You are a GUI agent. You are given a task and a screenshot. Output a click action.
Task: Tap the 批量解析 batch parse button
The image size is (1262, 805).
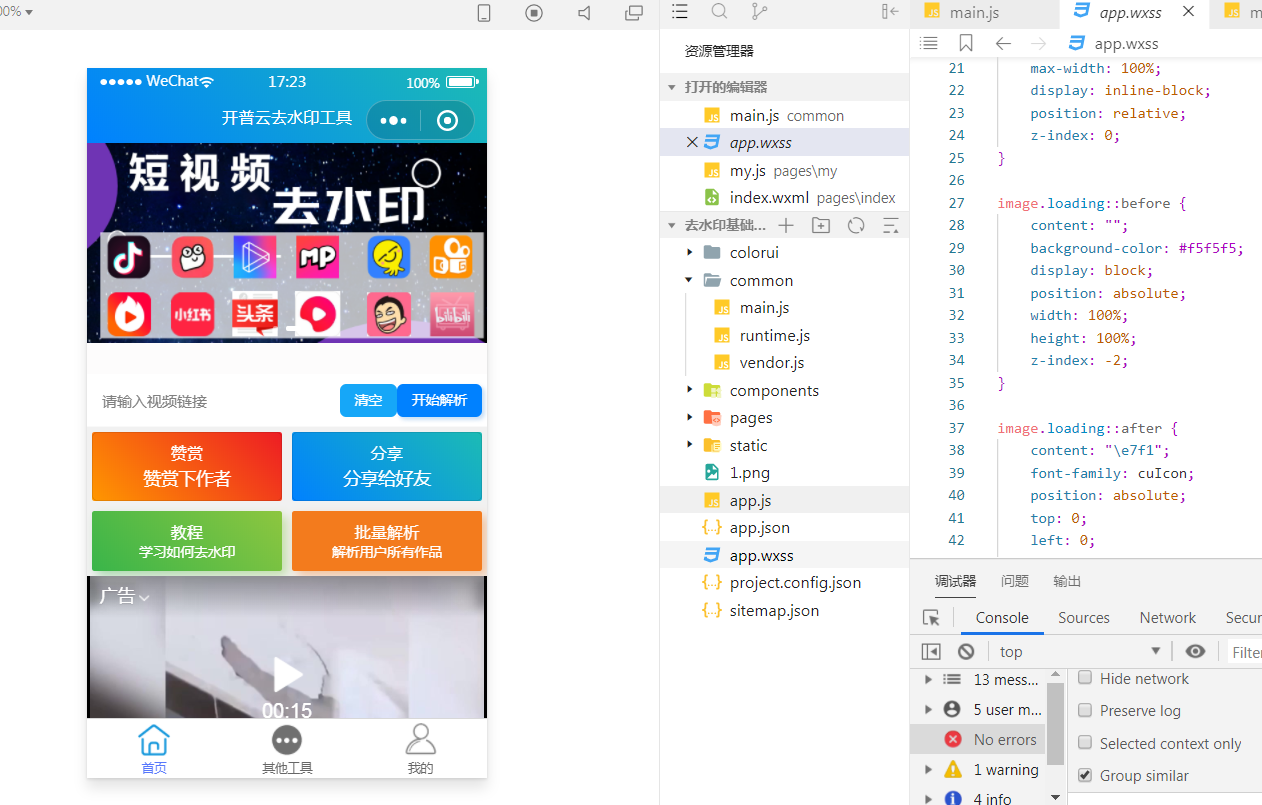pos(387,541)
